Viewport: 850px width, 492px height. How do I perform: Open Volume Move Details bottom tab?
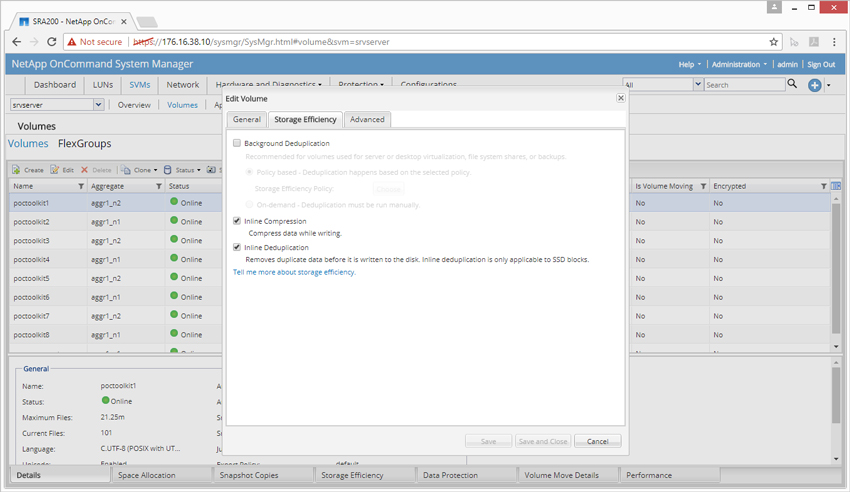click(x=568, y=475)
